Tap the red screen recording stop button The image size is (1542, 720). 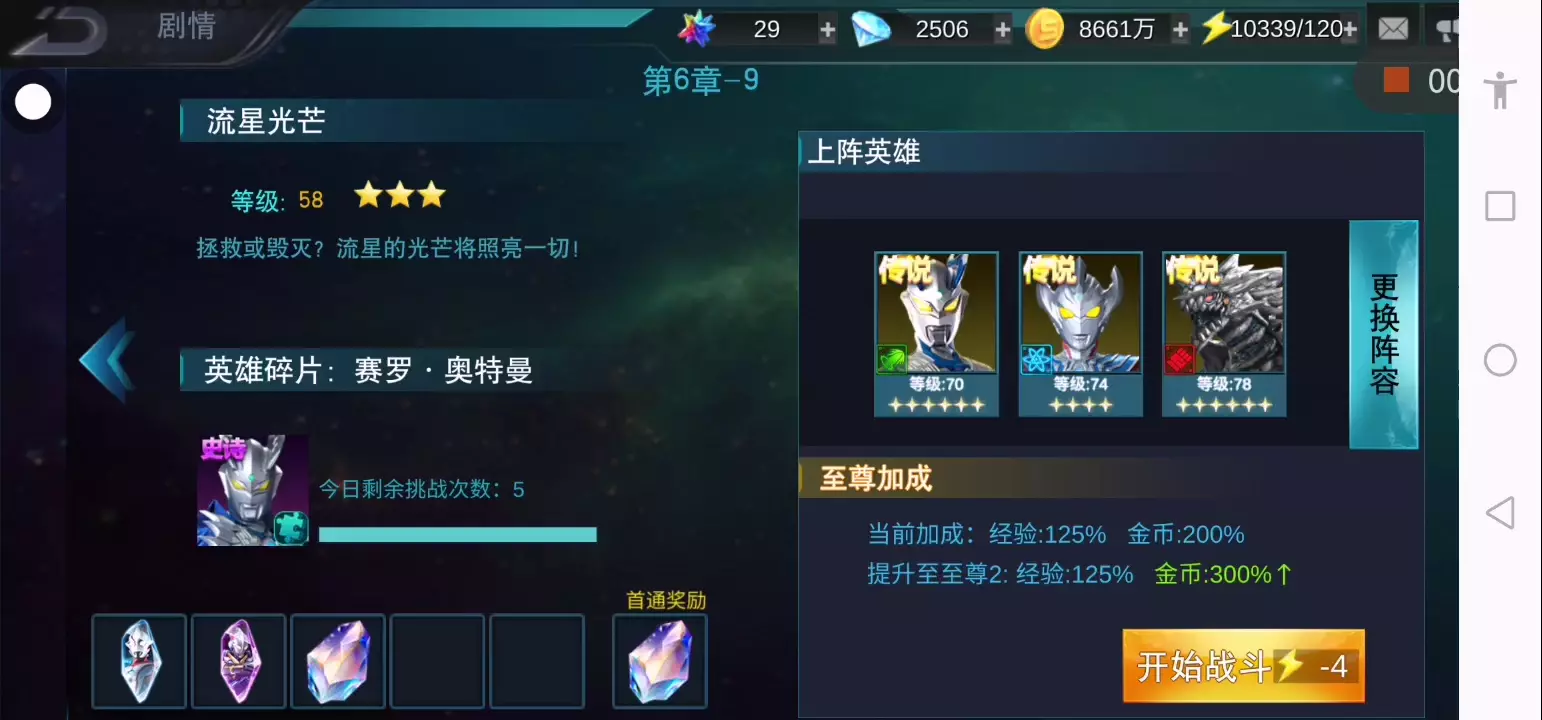point(1396,80)
